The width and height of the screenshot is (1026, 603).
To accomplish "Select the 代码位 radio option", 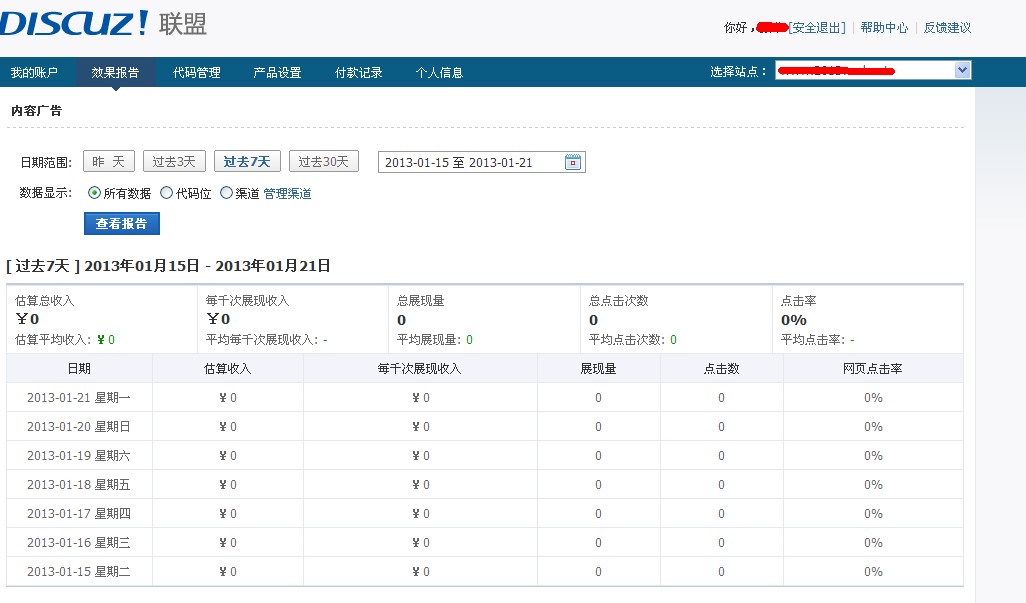I will coord(166,193).
